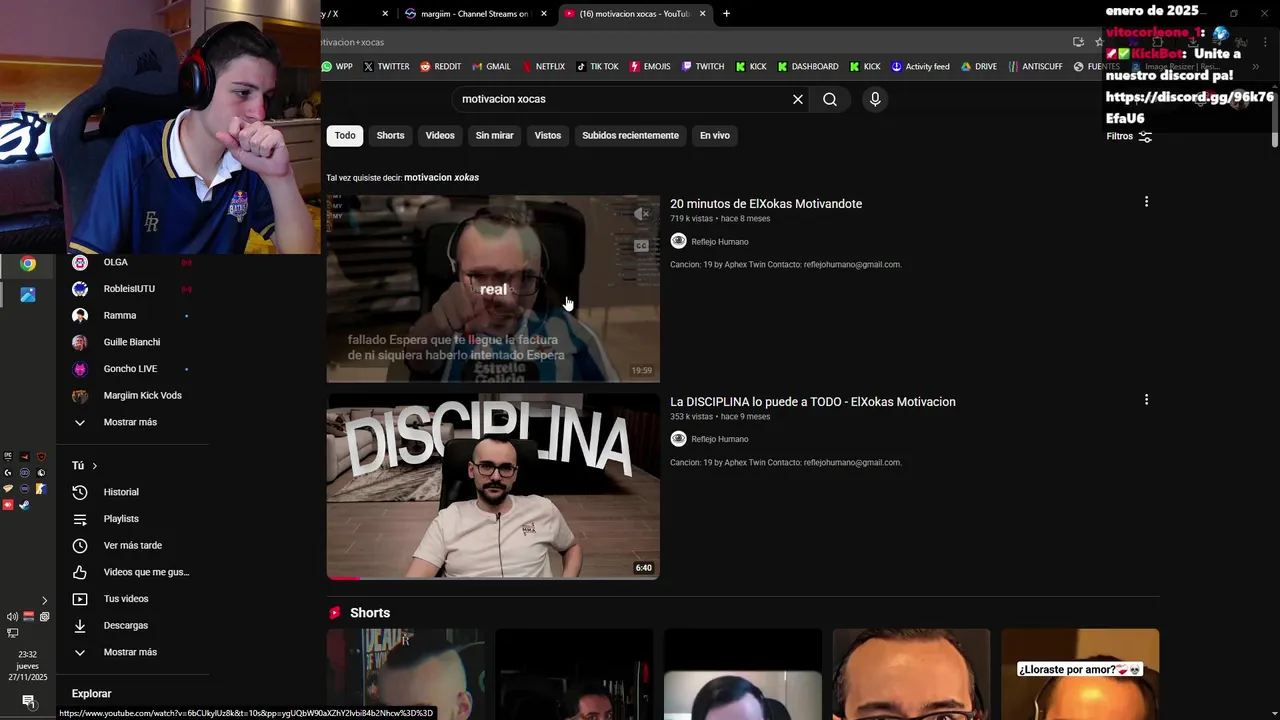
Task: Open Reflejo Humano channel under La DISCIPLINA video
Action: (x=720, y=439)
